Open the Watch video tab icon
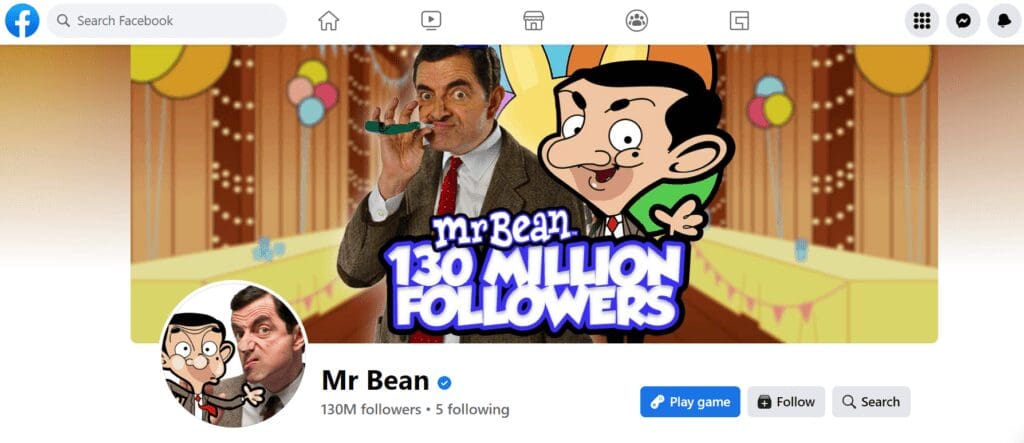1024x443 pixels. point(431,21)
